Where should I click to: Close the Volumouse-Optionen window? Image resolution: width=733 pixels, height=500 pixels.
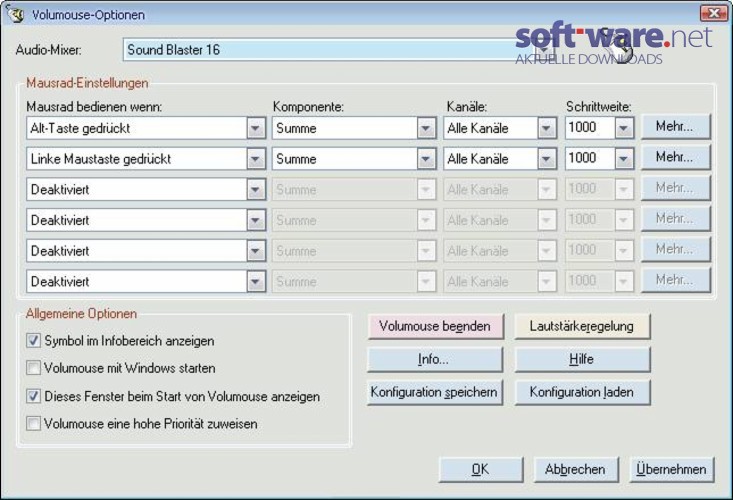tap(713, 14)
